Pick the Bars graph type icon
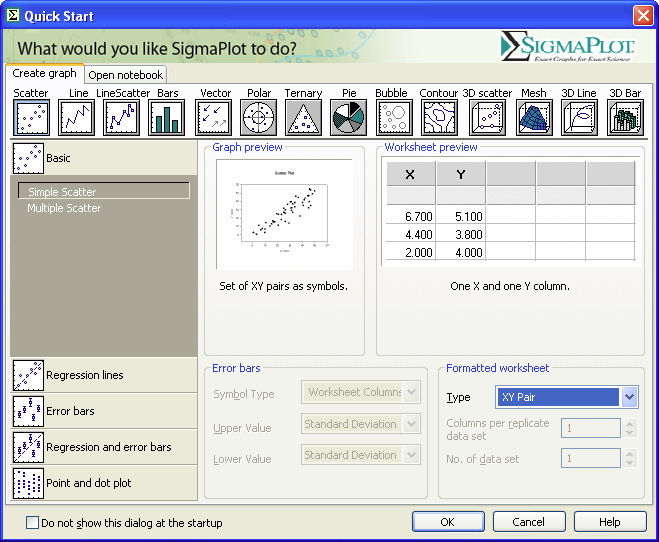This screenshot has width=659, height=542. point(167,118)
